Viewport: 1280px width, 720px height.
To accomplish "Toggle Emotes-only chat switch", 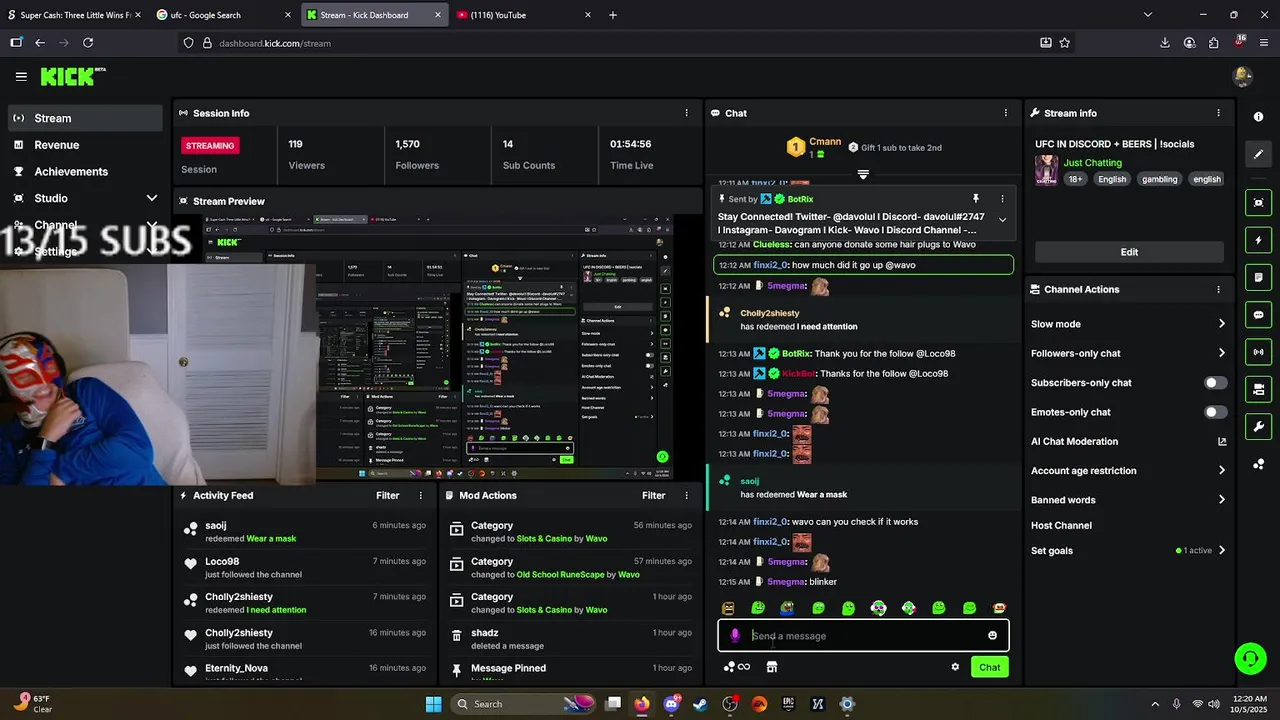I will 1216,412.
